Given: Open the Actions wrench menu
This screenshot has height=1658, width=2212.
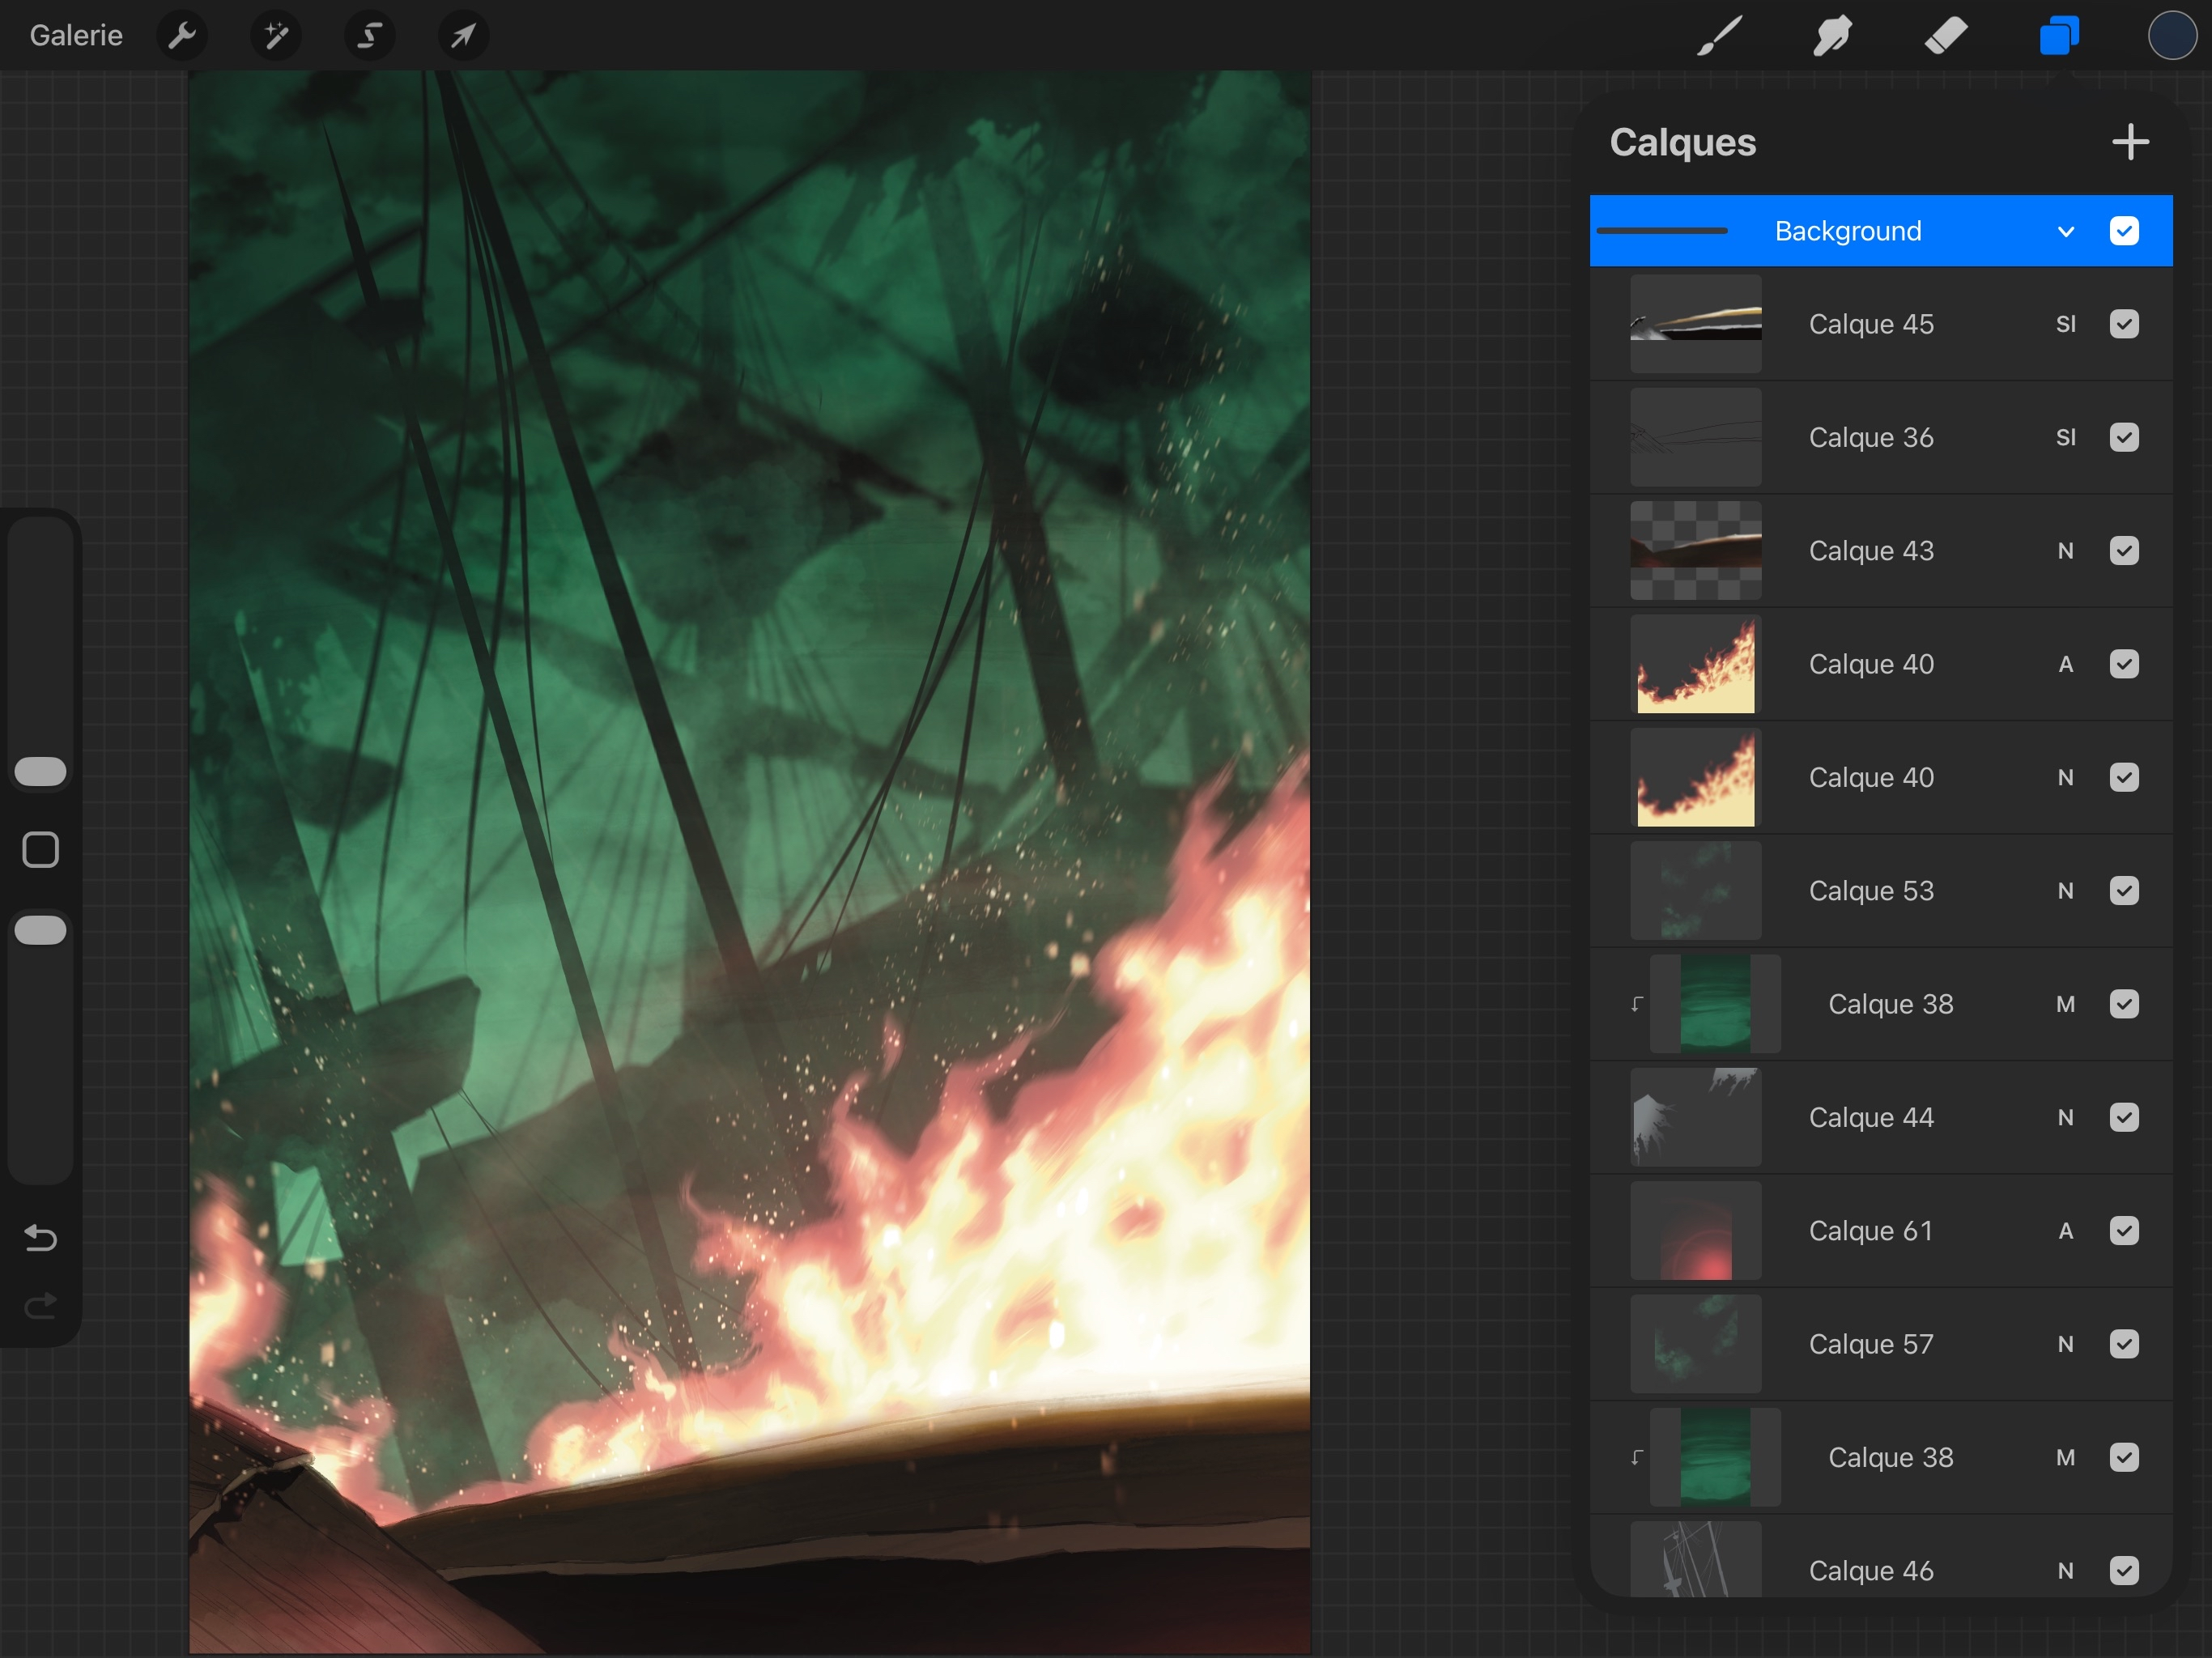Looking at the screenshot, I should pyautogui.click(x=182, y=36).
